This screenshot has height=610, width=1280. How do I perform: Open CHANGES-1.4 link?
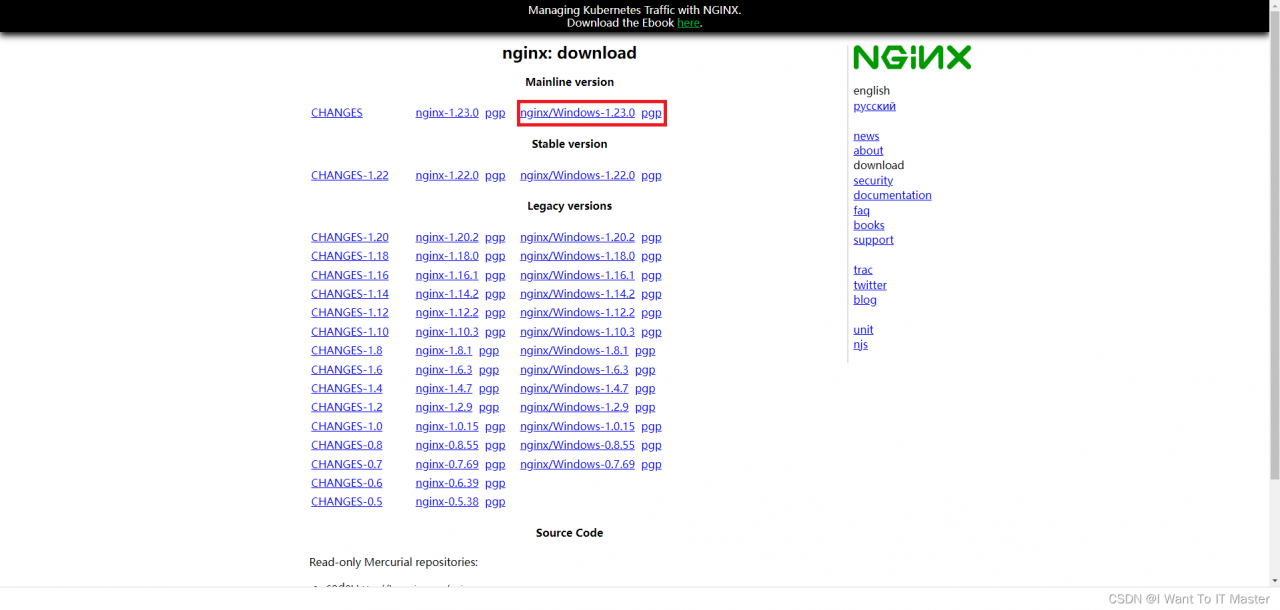(346, 389)
